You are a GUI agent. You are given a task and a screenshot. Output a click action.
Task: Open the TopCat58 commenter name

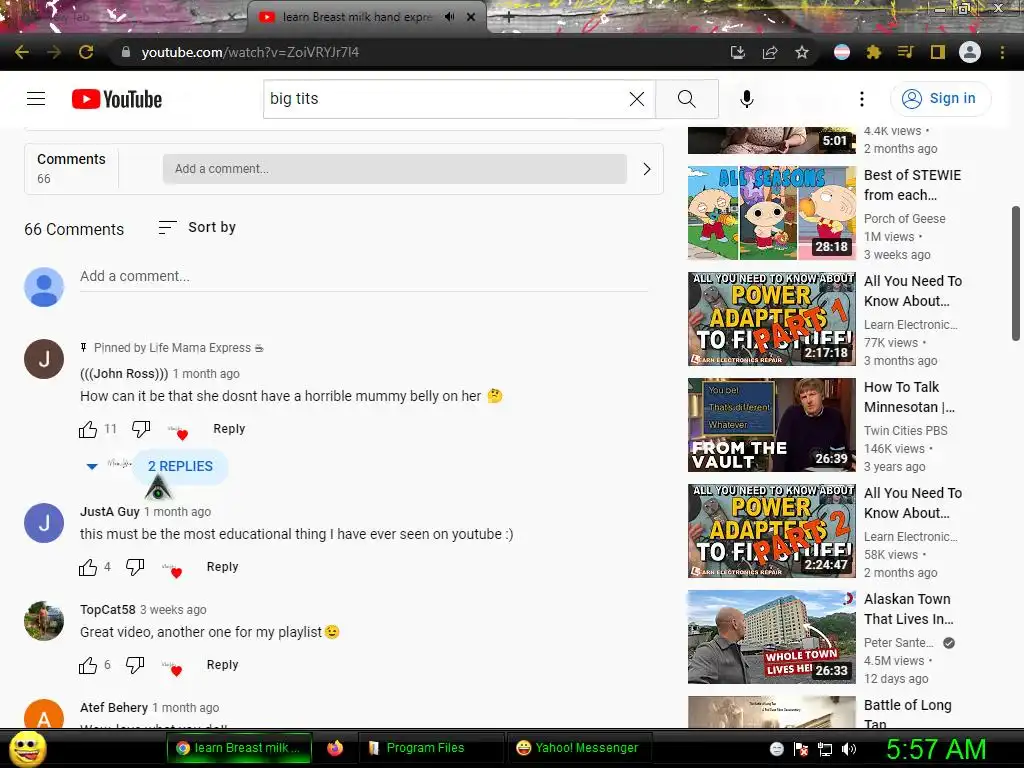[108, 610]
